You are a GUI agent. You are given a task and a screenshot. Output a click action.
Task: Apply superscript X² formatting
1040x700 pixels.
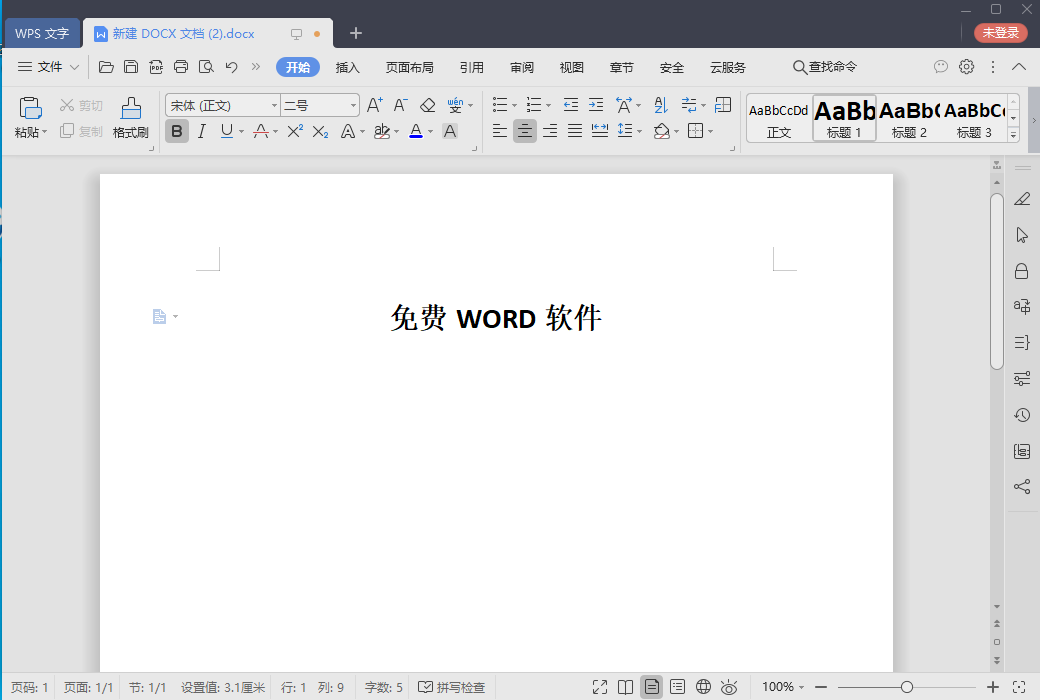(x=295, y=131)
